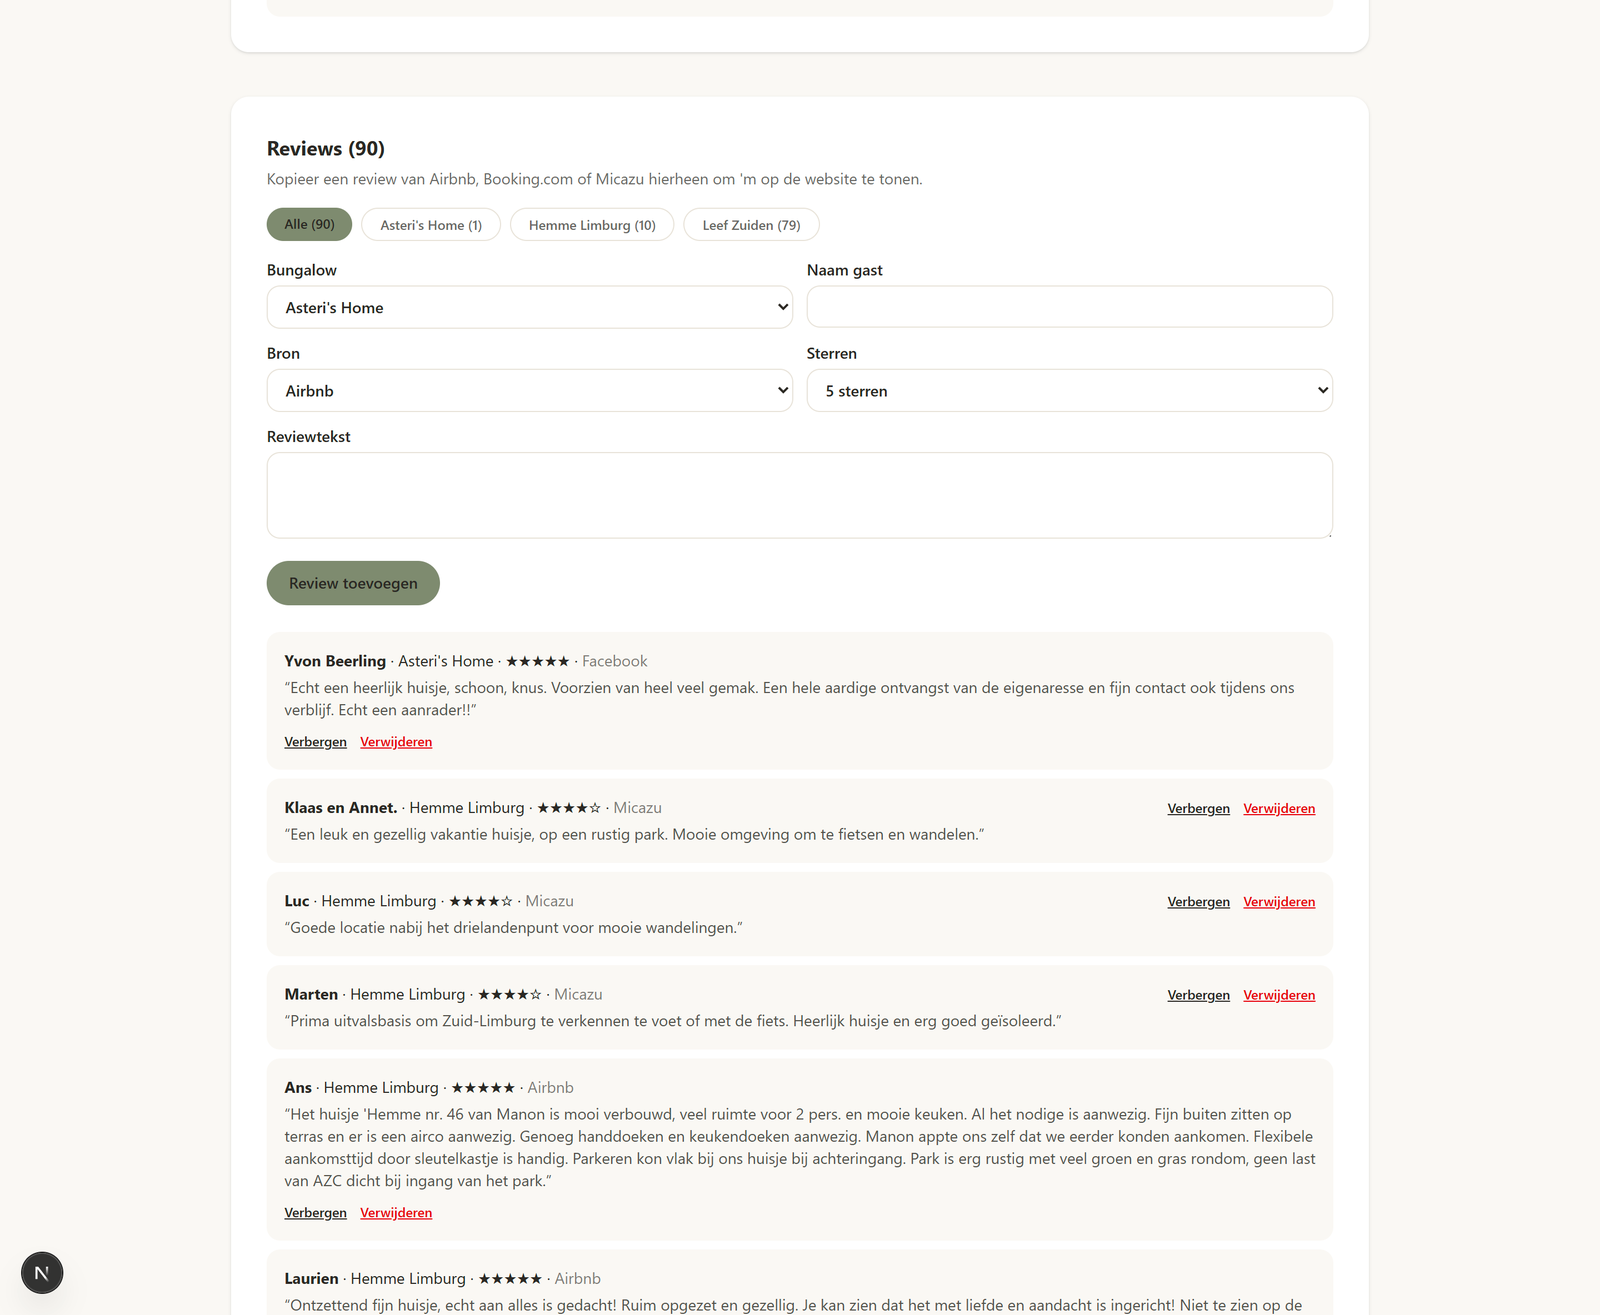Delete Yvon Beerling's review
This screenshot has height=1315, width=1600.
point(396,742)
